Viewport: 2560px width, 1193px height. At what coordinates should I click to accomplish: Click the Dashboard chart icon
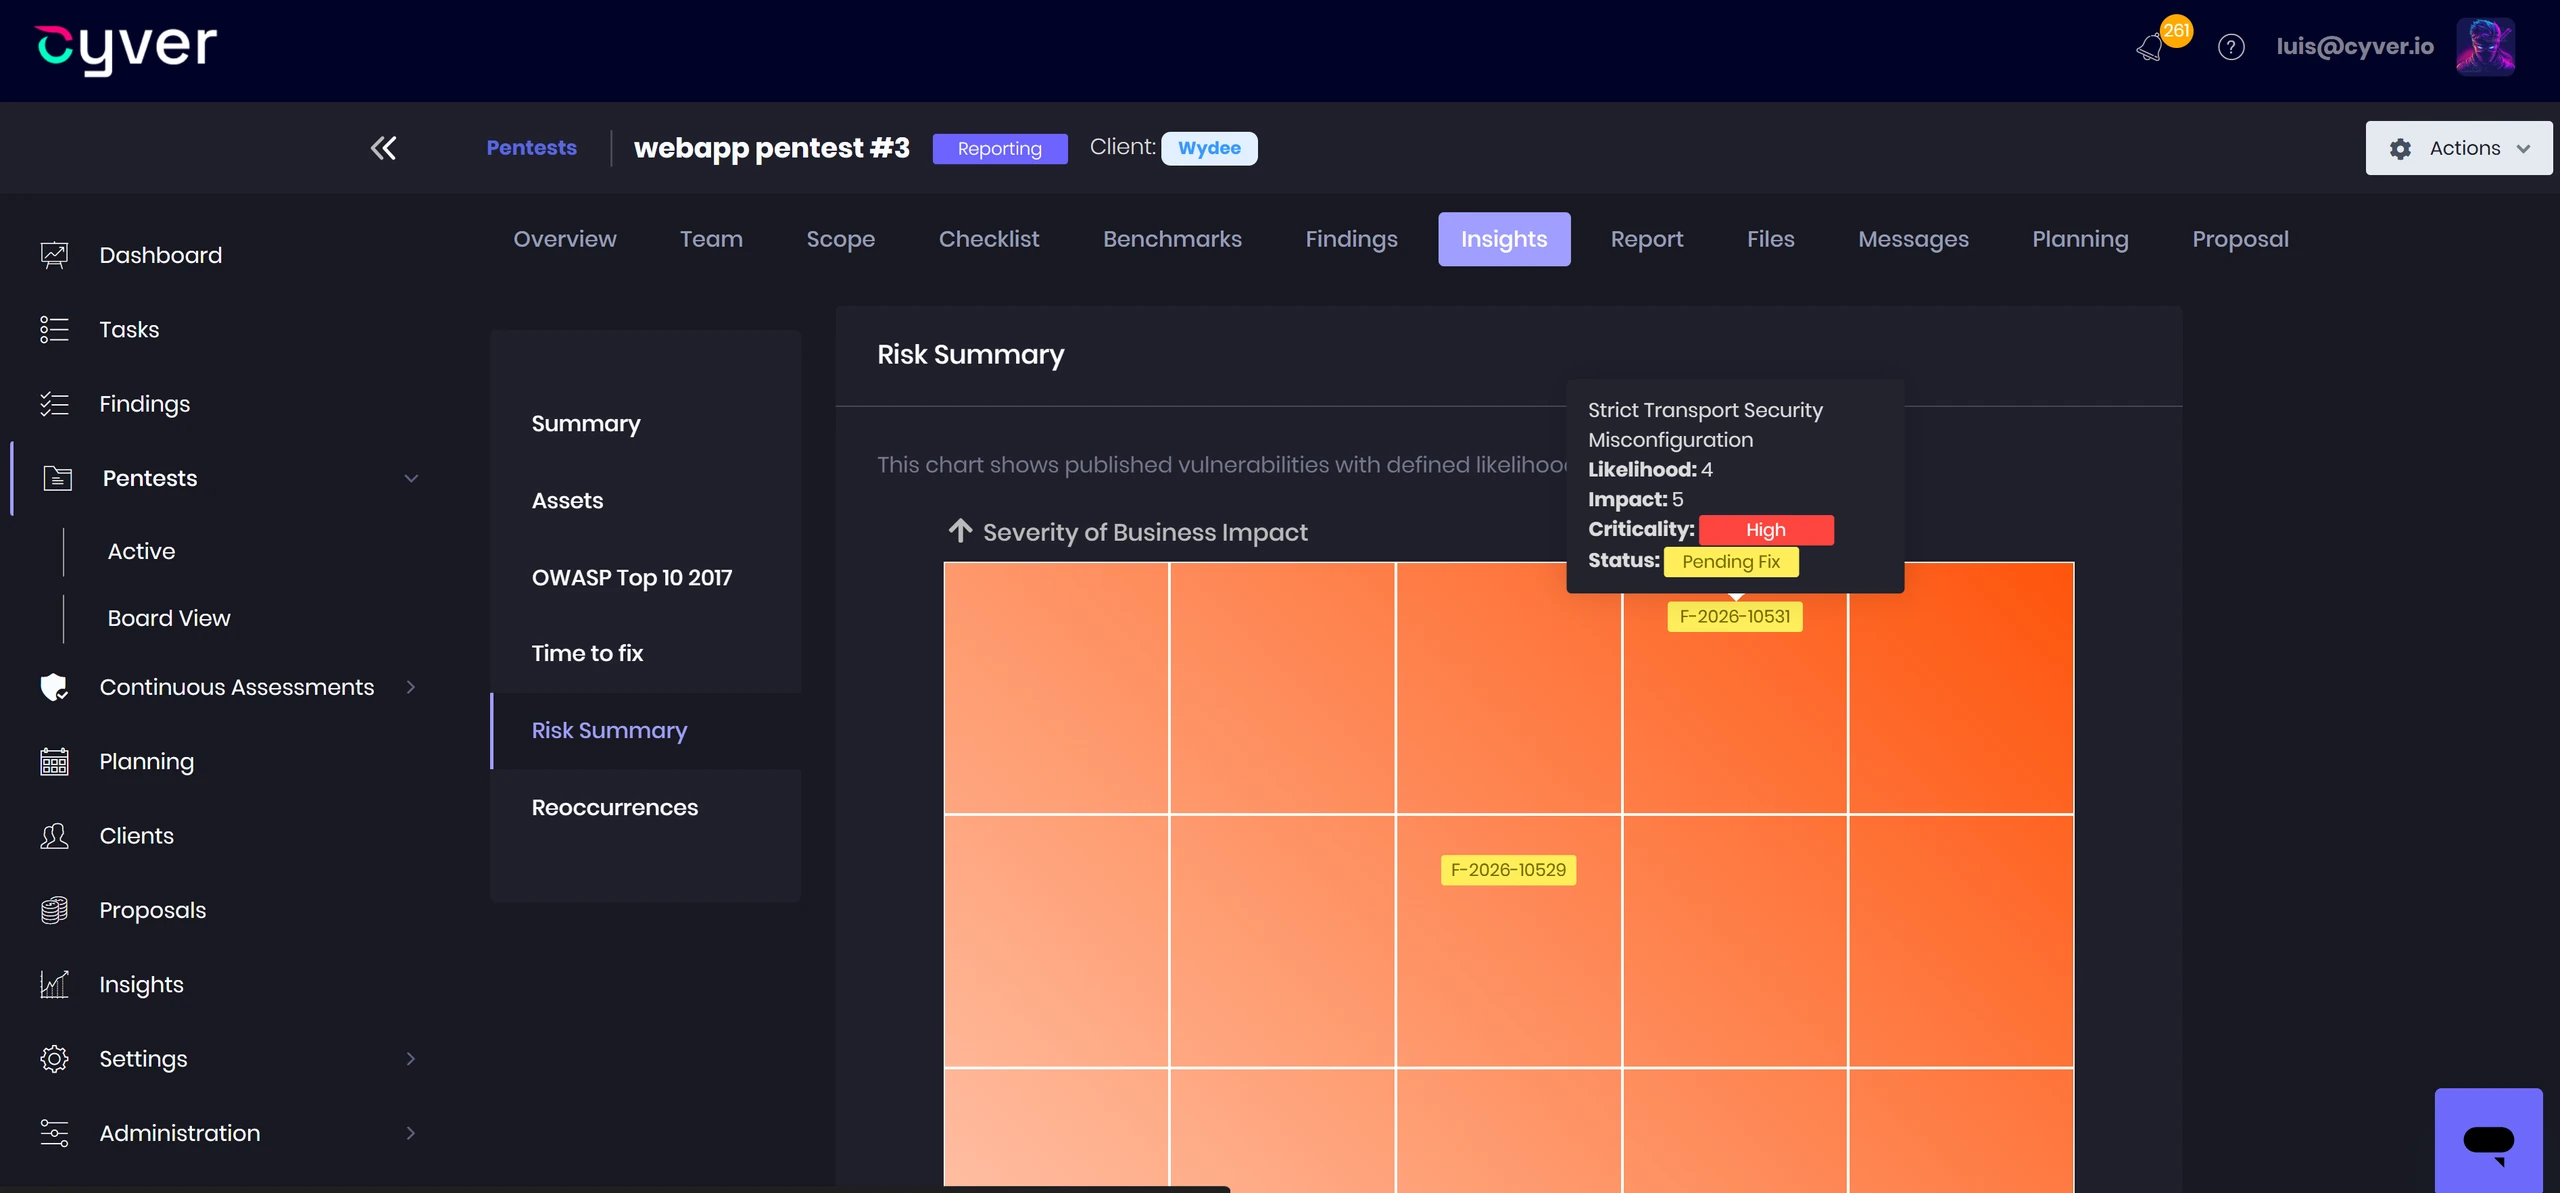pyautogui.click(x=54, y=255)
